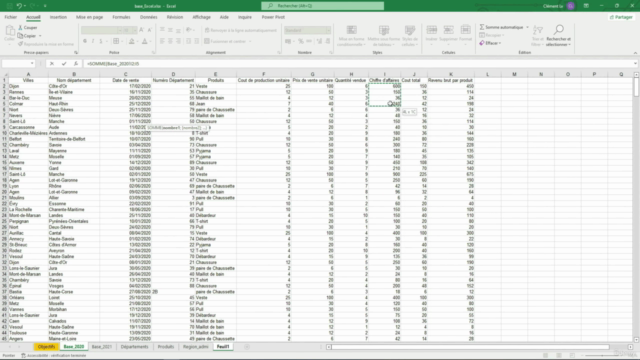This screenshot has height=360, width=640.
Task: Open the Region_admi sheet tab
Action: click(x=196, y=347)
